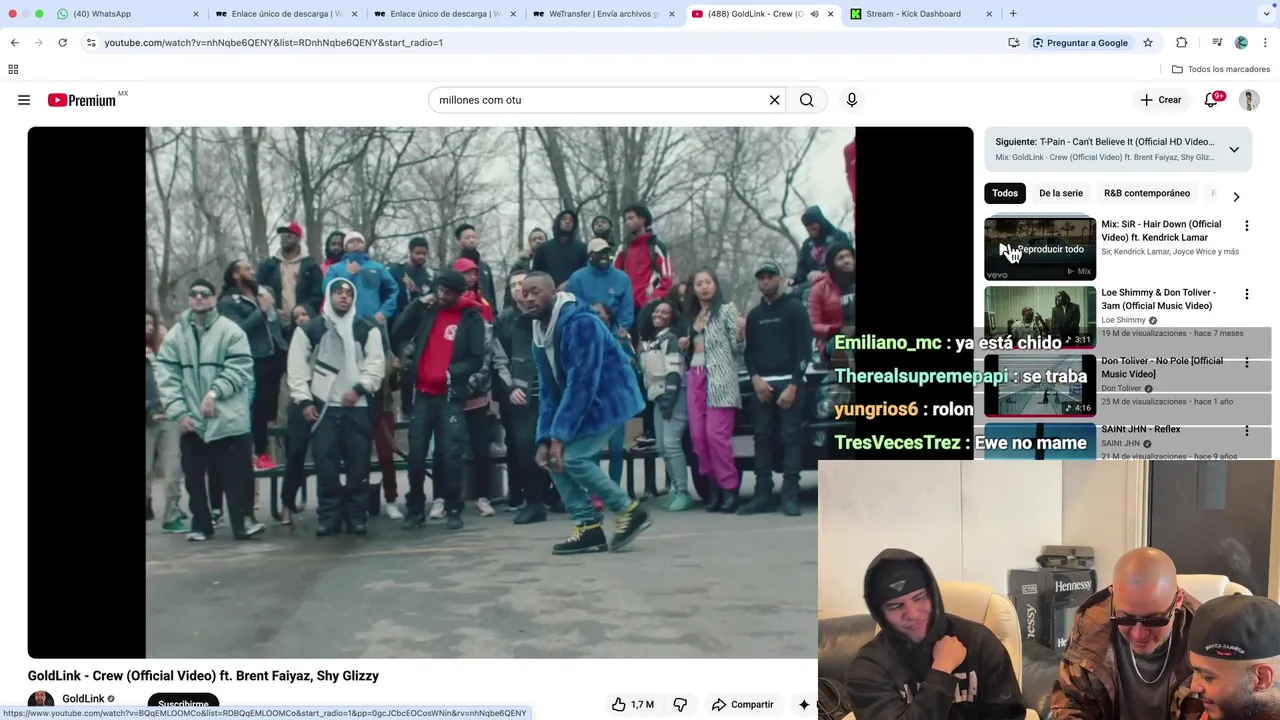The height and width of the screenshot is (720, 1280).
Task: Open the GoldLink channel avatar
Action: coord(41,702)
